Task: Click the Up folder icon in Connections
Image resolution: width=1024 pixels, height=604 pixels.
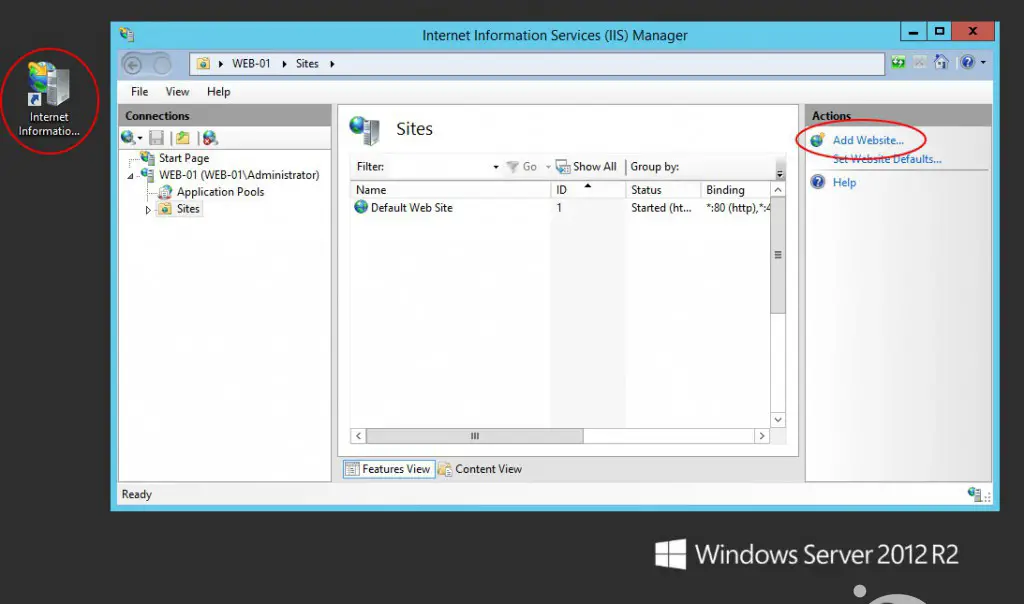Action: pyautogui.click(x=183, y=138)
